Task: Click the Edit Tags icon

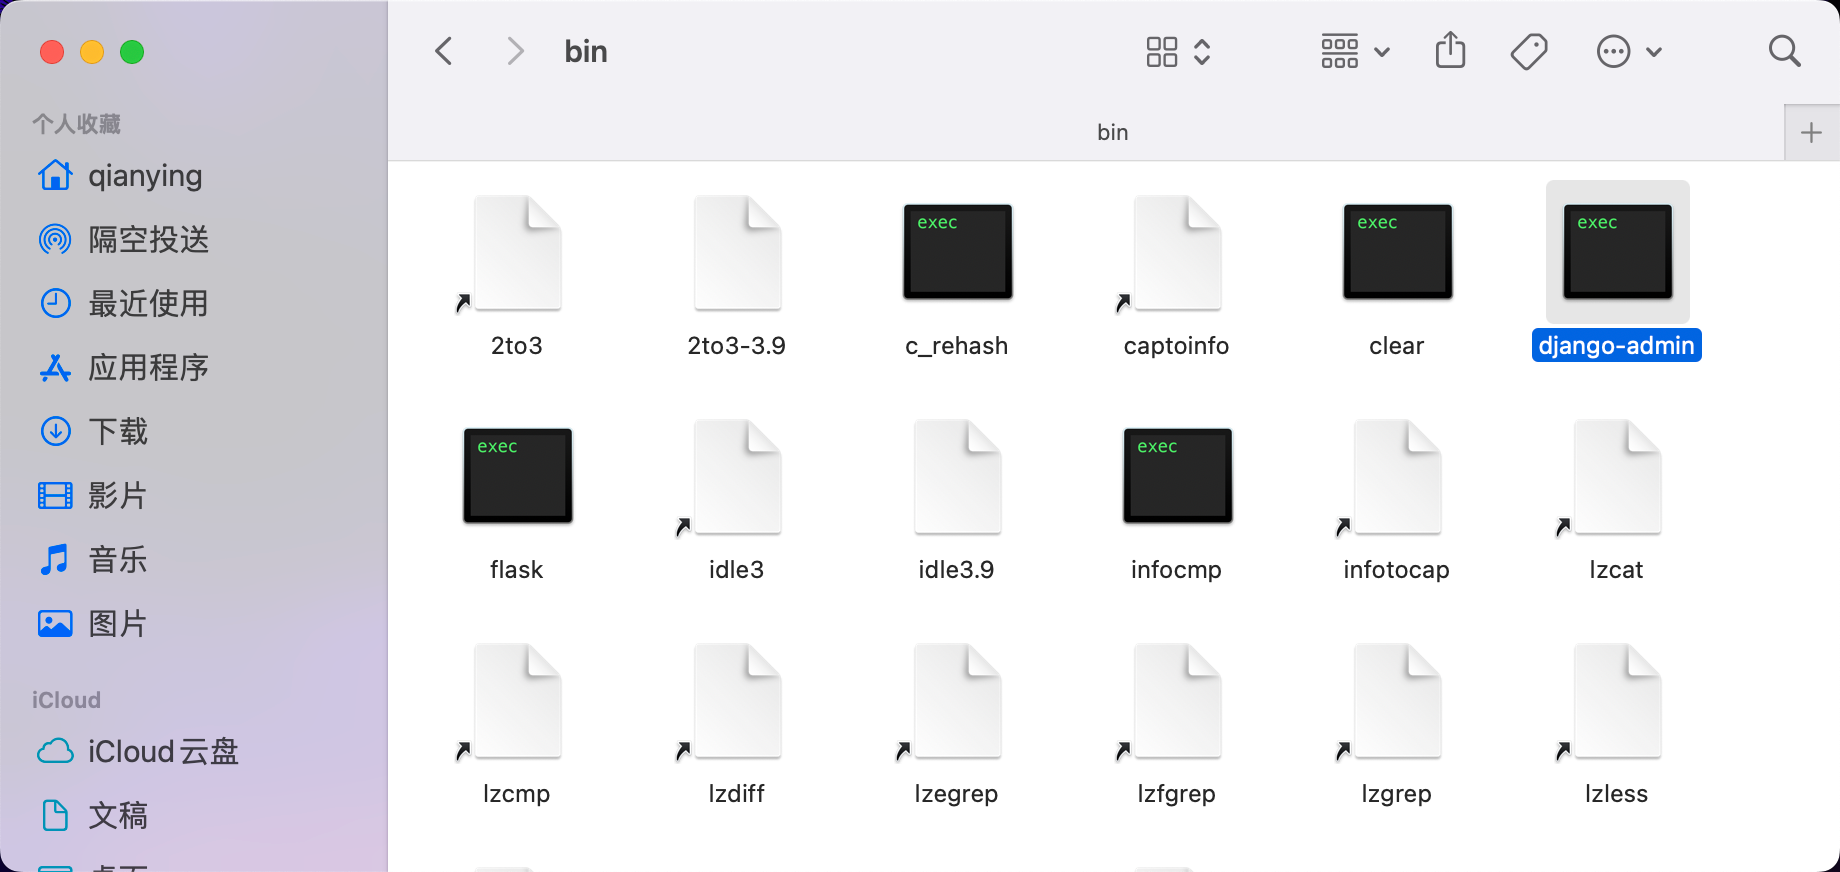Action: tap(1529, 51)
